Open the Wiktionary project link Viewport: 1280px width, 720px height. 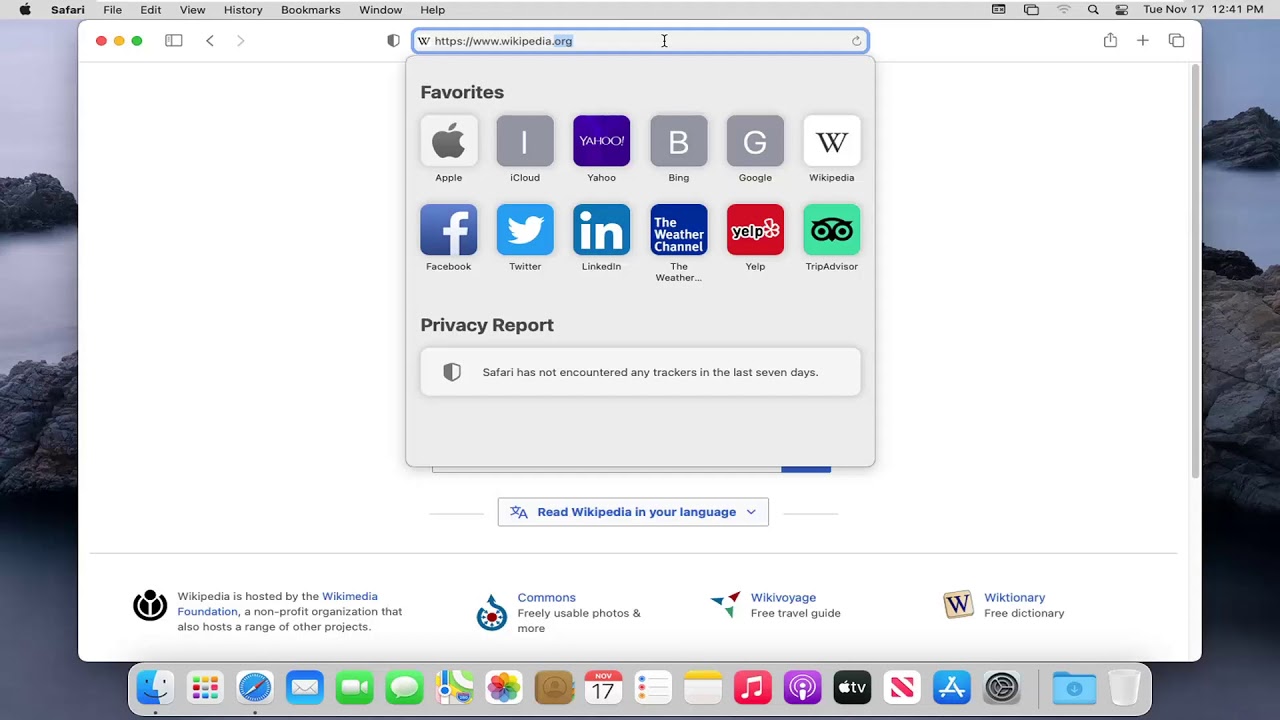pyautogui.click(x=1014, y=597)
